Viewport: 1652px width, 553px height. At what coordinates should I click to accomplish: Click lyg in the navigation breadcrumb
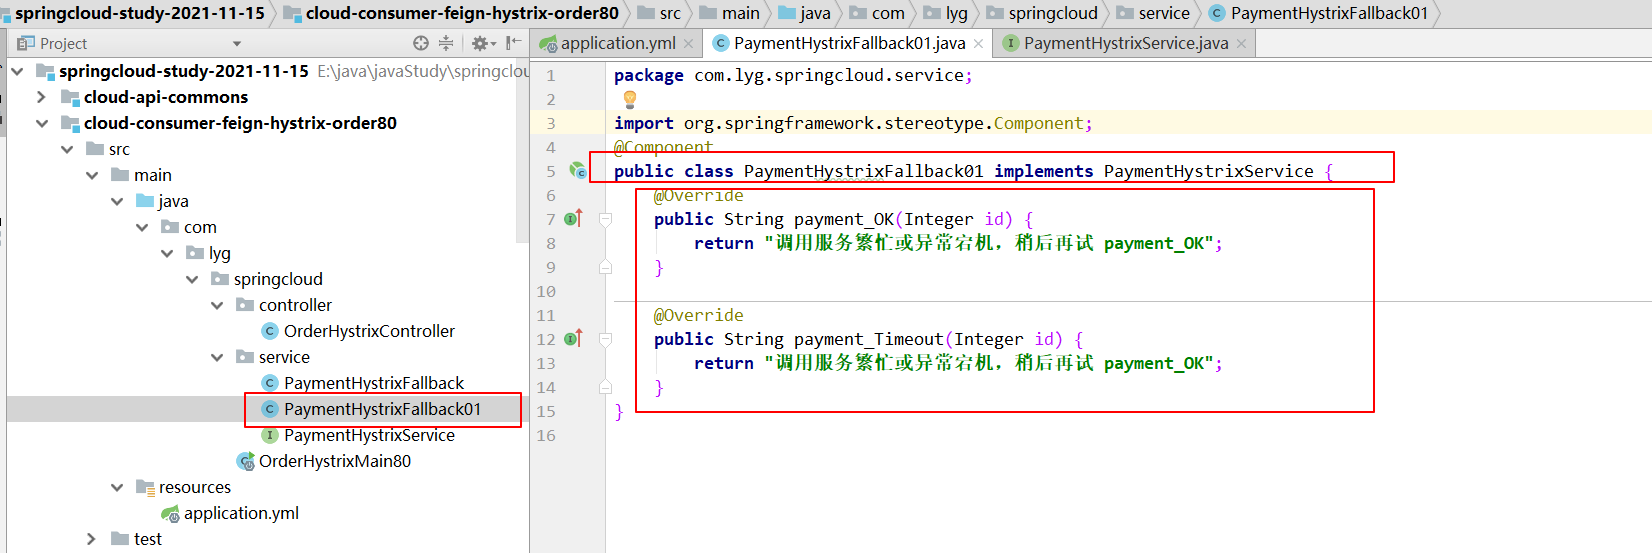pos(956,13)
